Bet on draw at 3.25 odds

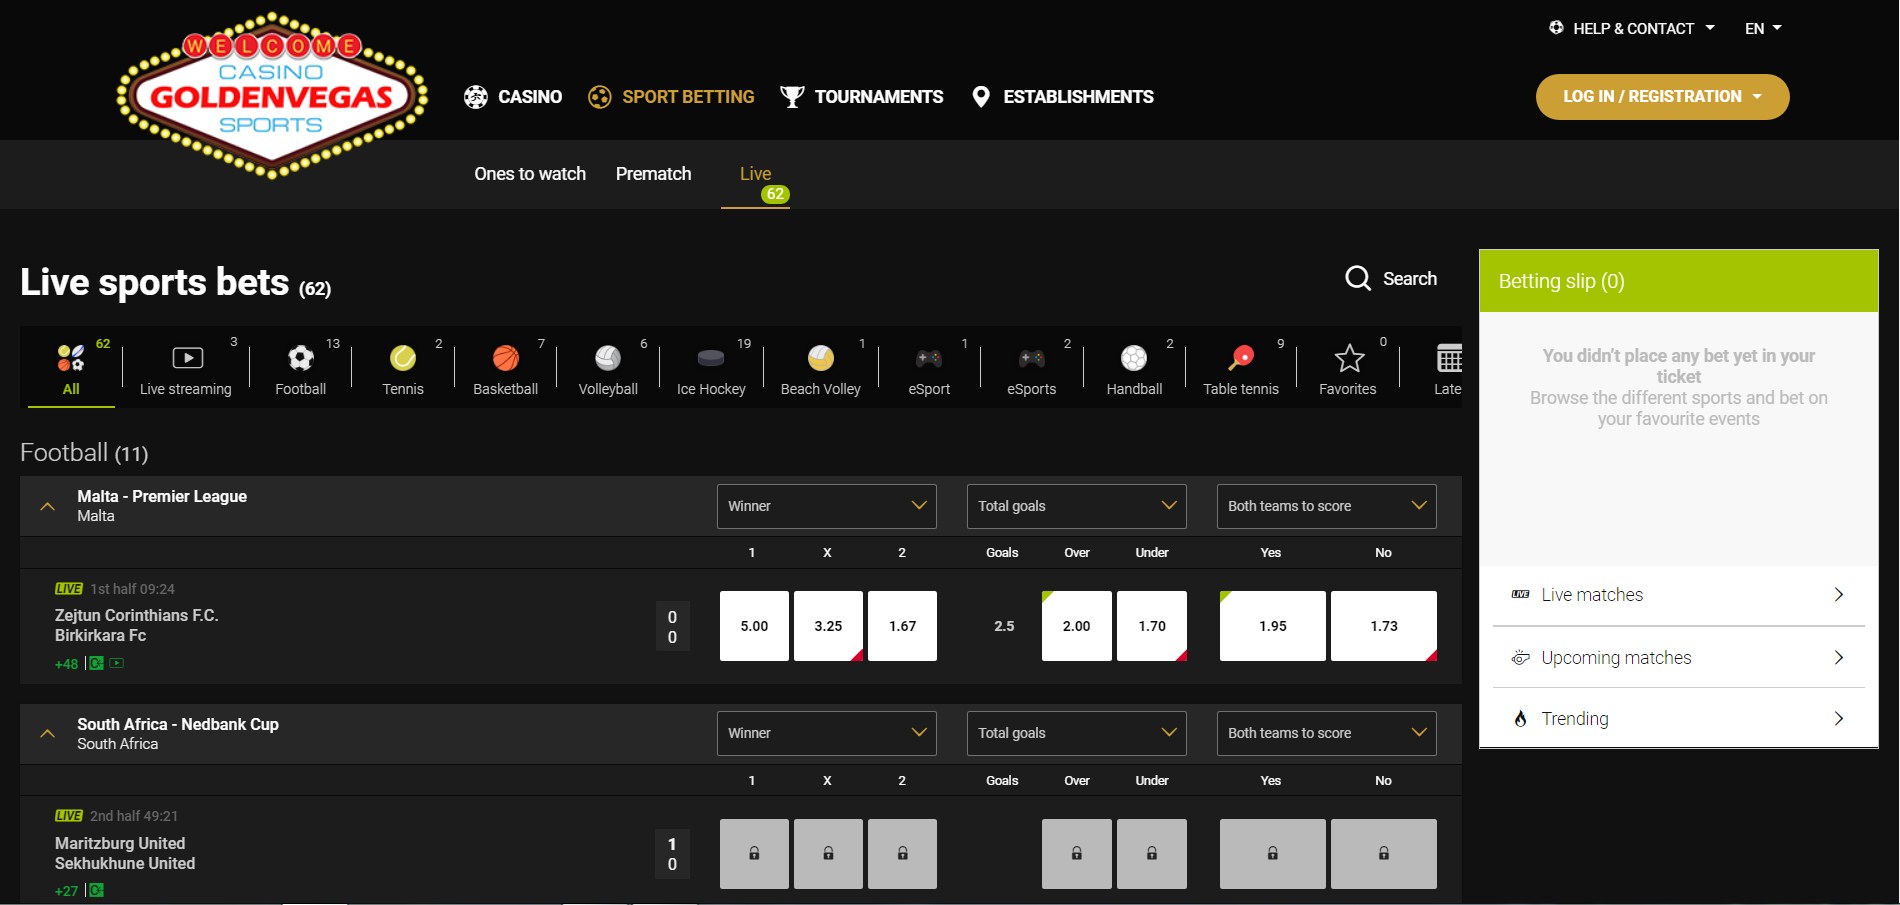[828, 626]
